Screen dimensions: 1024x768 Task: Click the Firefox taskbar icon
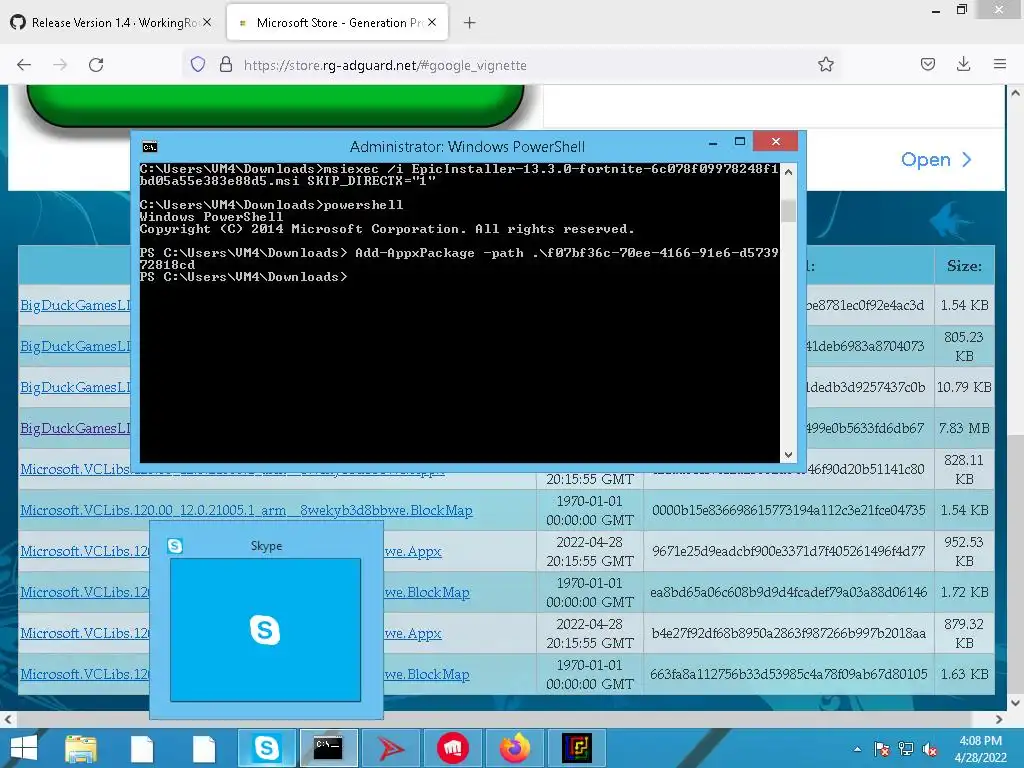[x=515, y=748]
